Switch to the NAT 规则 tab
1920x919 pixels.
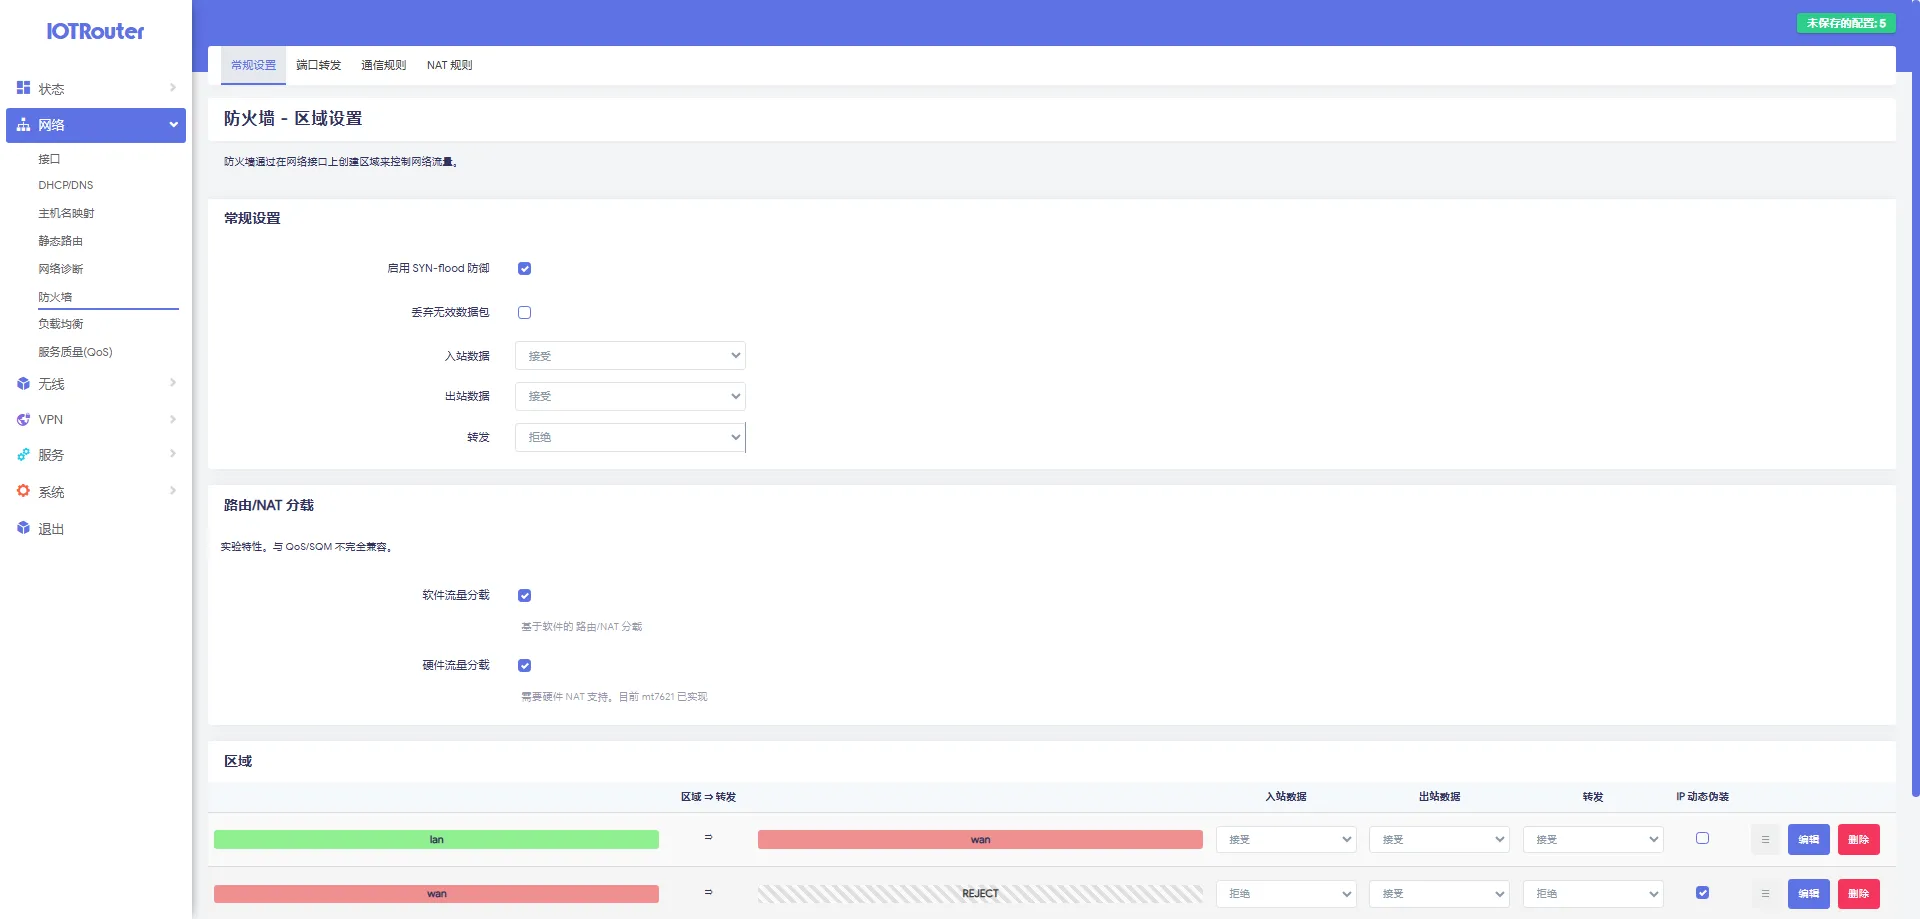click(449, 66)
